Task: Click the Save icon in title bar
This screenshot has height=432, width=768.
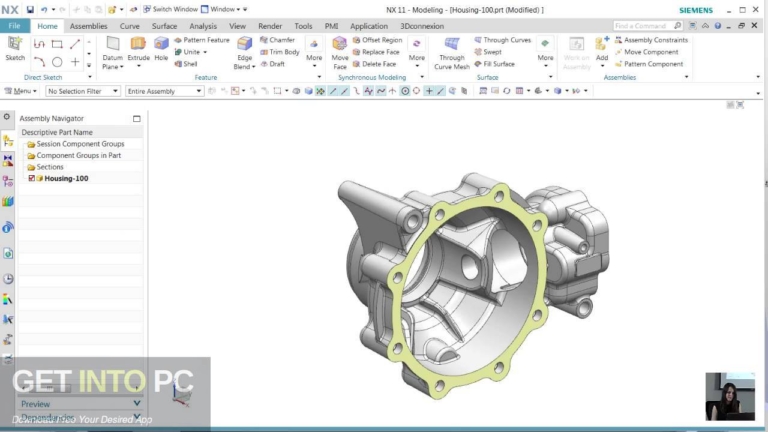Action: pyautogui.click(x=30, y=9)
